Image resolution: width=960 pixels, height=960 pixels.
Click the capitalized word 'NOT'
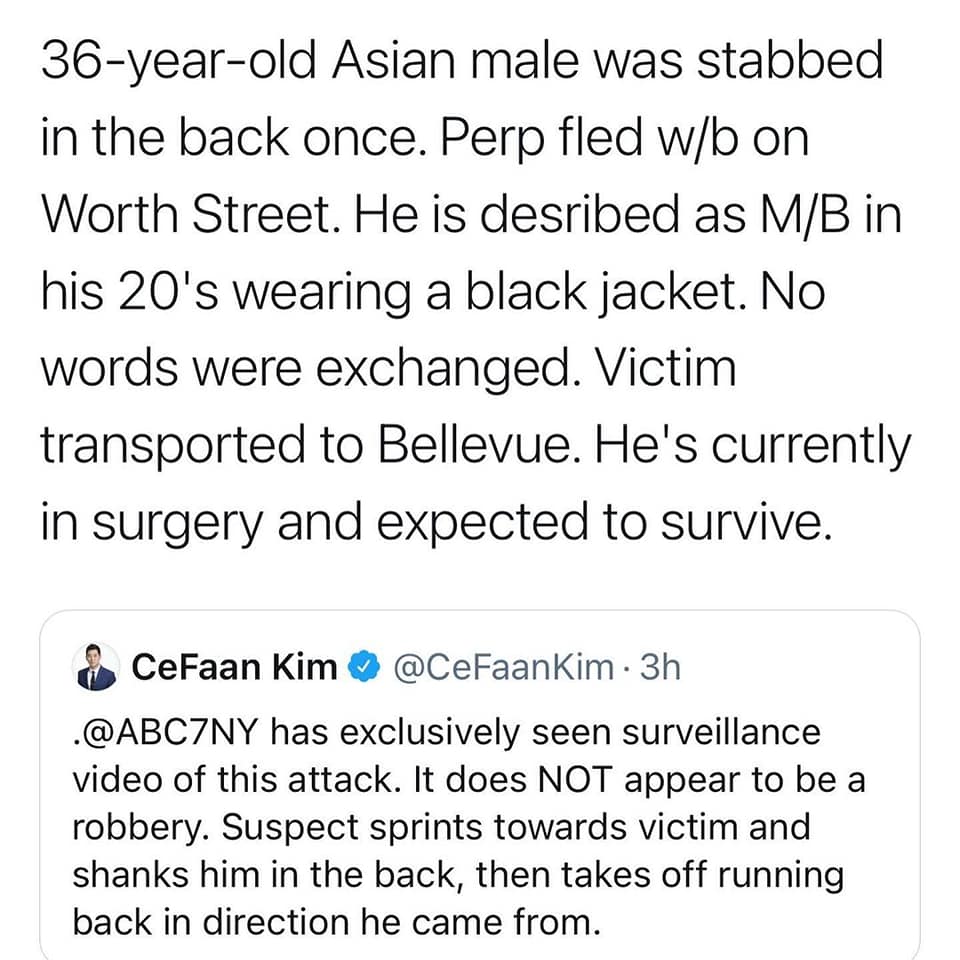(575, 780)
